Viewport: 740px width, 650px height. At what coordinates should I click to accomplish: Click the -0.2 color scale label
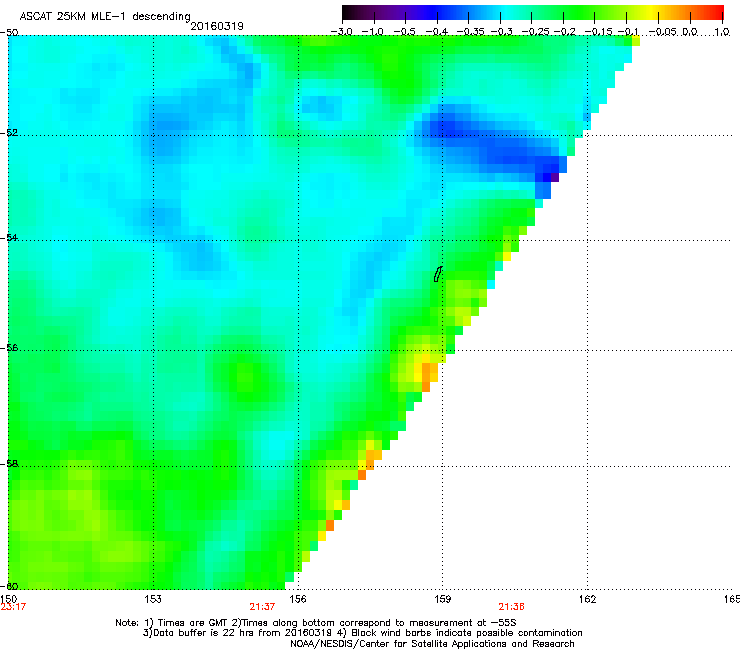tap(564, 32)
